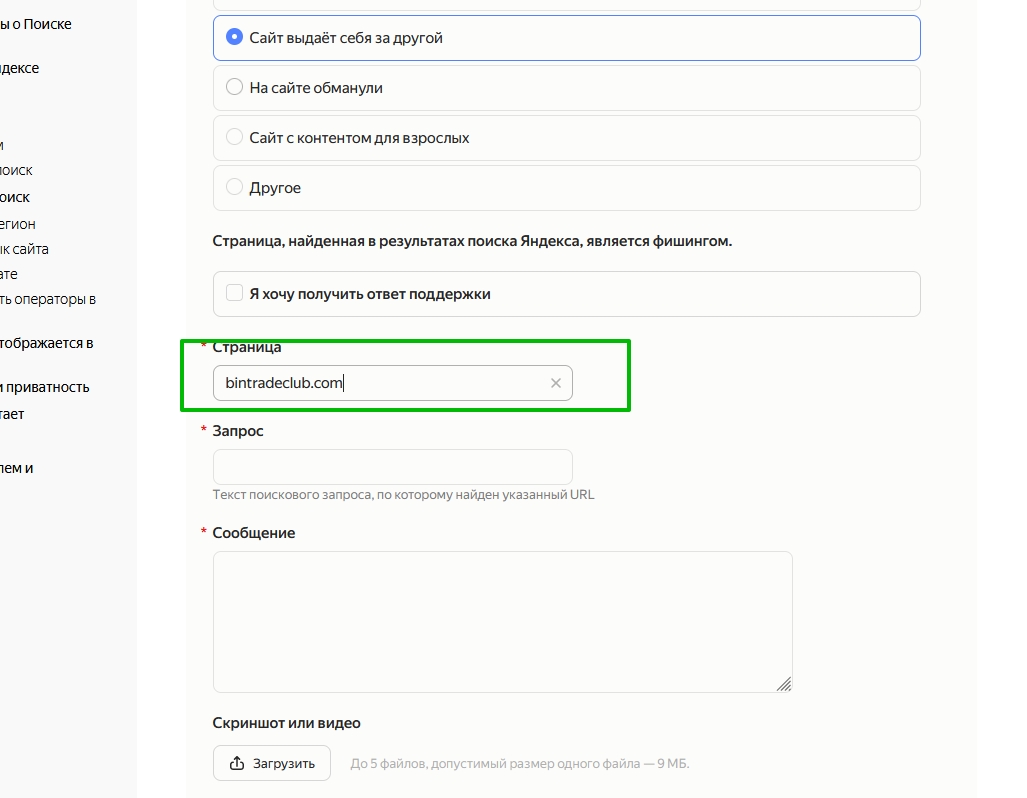
Task: Select the 'На сайте обманули' radio option
Action: coord(235,88)
